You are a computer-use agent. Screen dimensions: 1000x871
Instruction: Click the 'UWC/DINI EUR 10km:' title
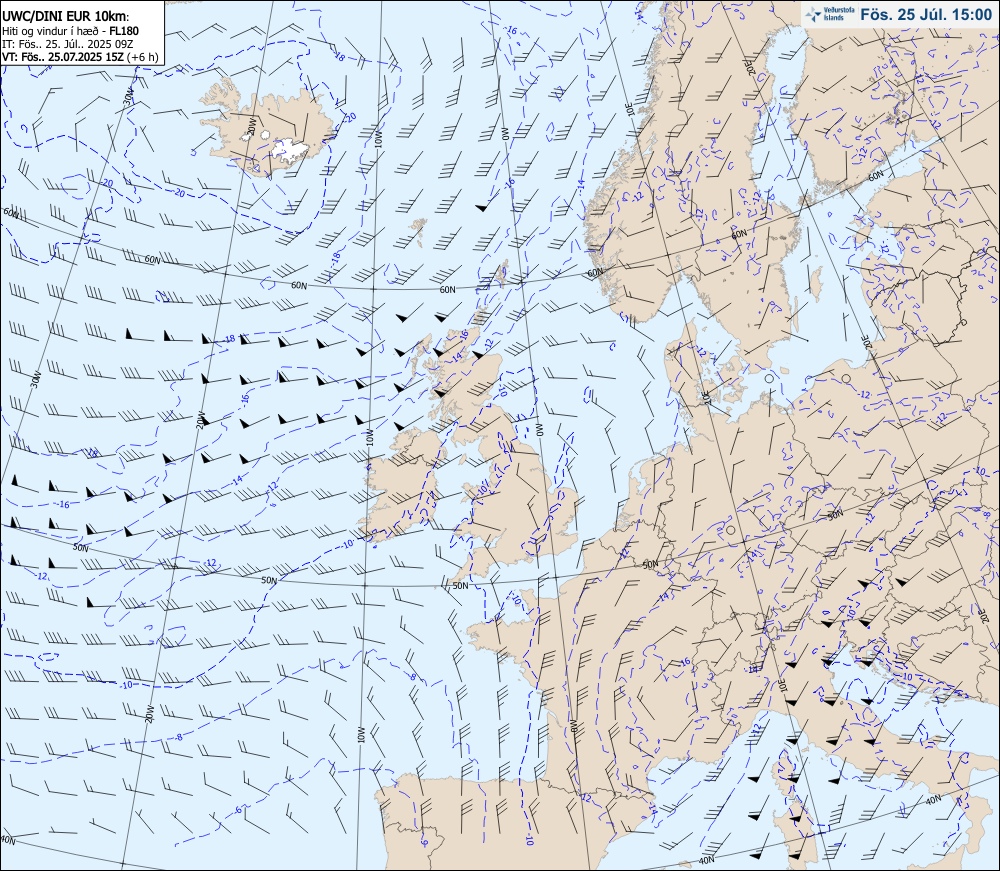tap(66, 17)
